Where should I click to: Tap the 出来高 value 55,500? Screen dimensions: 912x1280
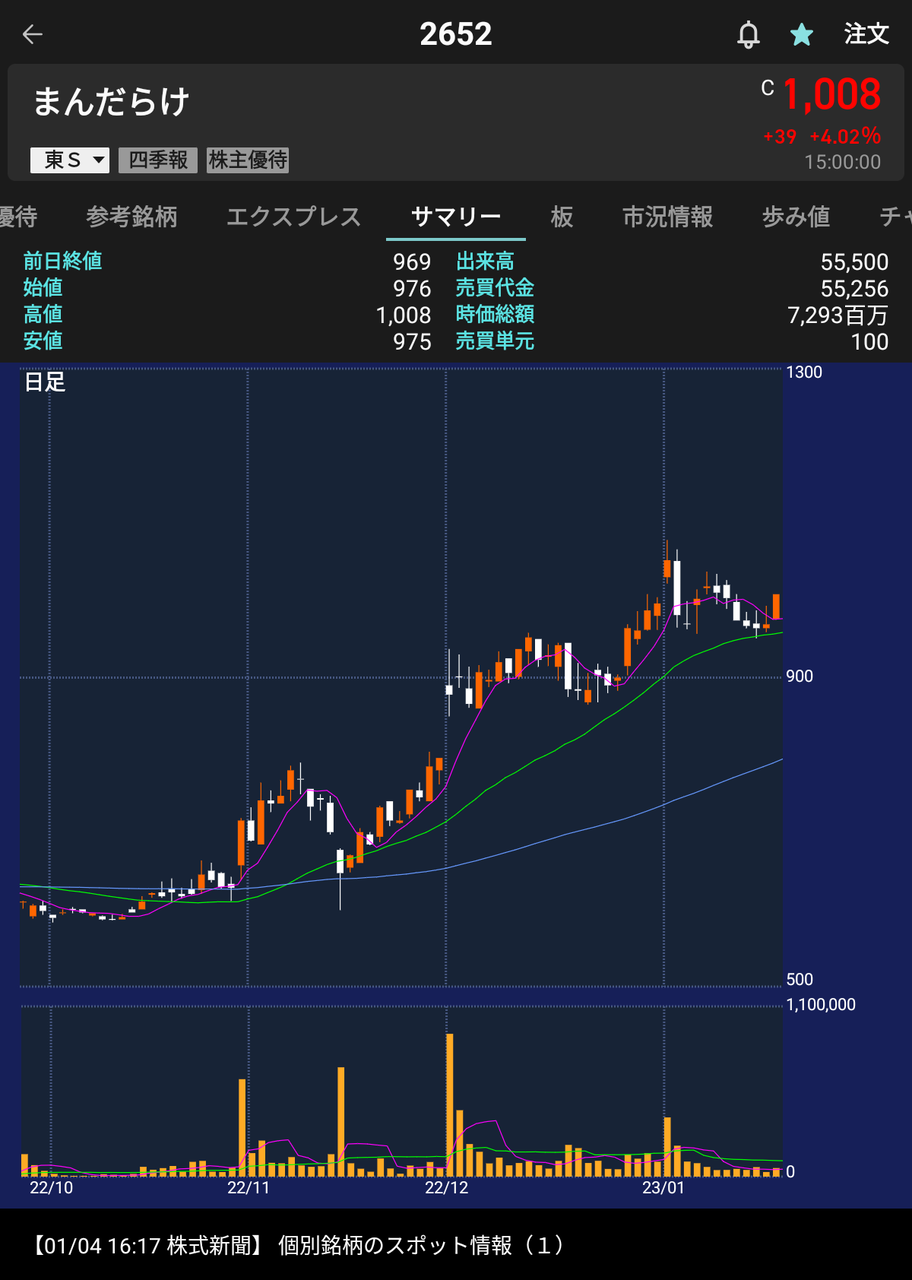pyautogui.click(x=854, y=262)
